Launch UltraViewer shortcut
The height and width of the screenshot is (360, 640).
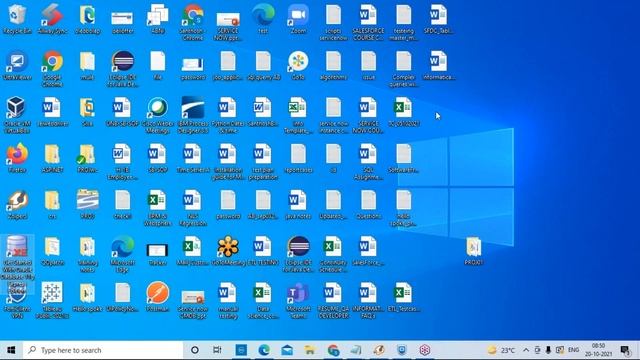[x=17, y=65]
